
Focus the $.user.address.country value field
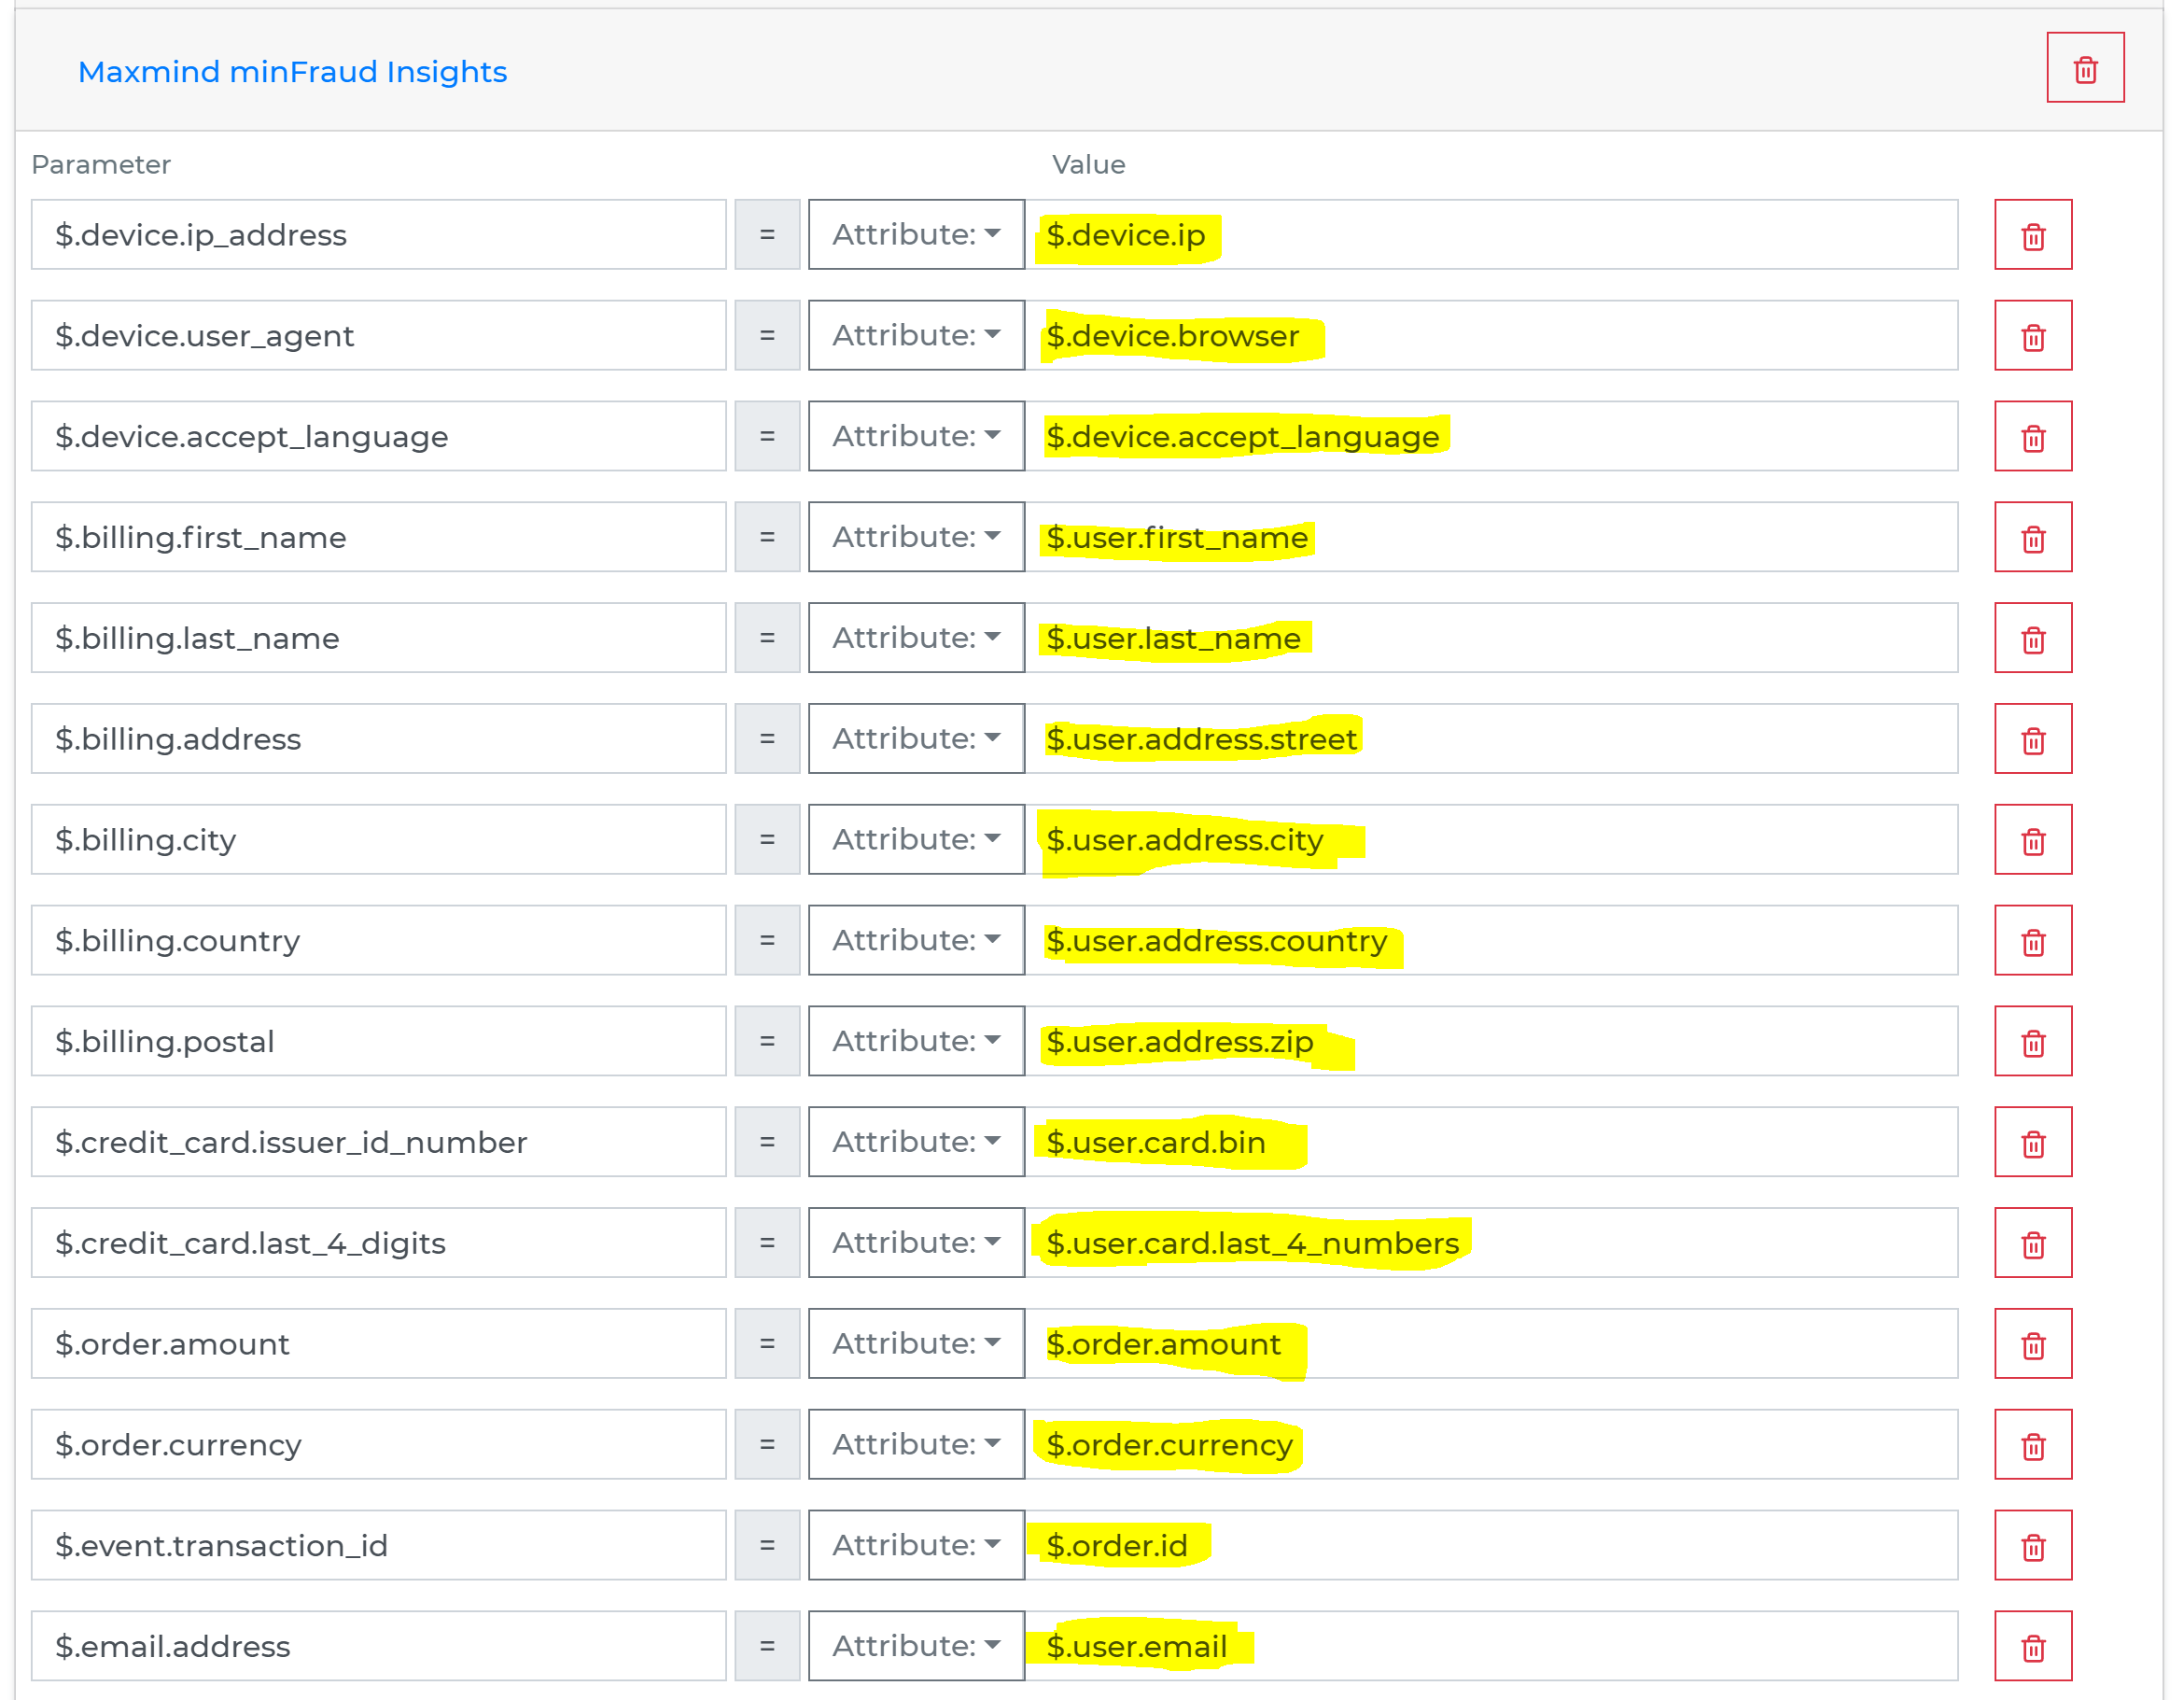[x=1491, y=941]
